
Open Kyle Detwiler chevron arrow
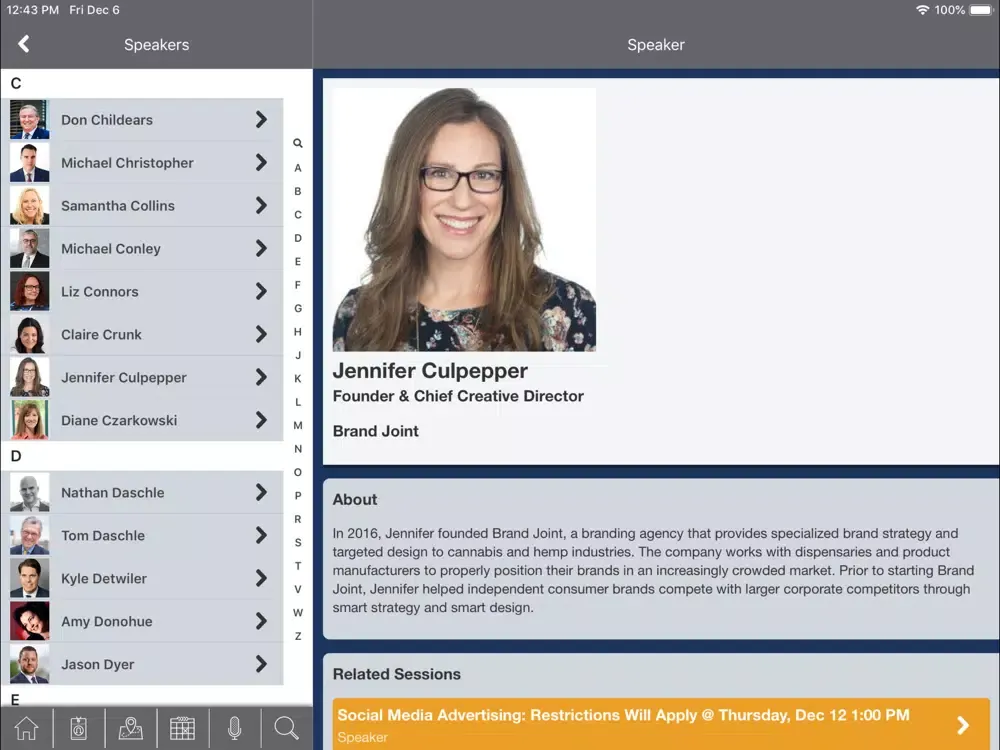click(261, 578)
